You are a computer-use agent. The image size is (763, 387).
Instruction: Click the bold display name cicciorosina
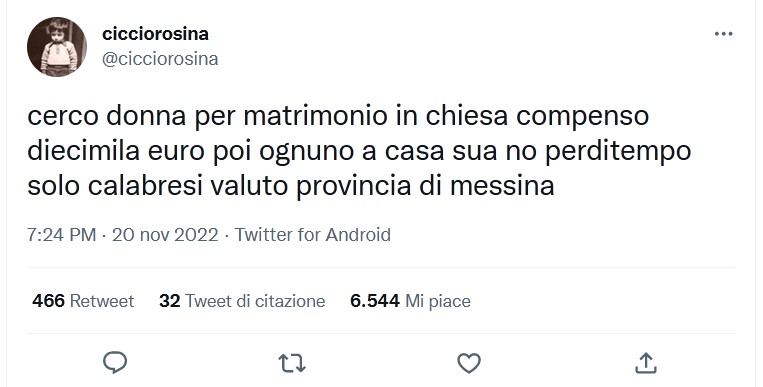[155, 34]
